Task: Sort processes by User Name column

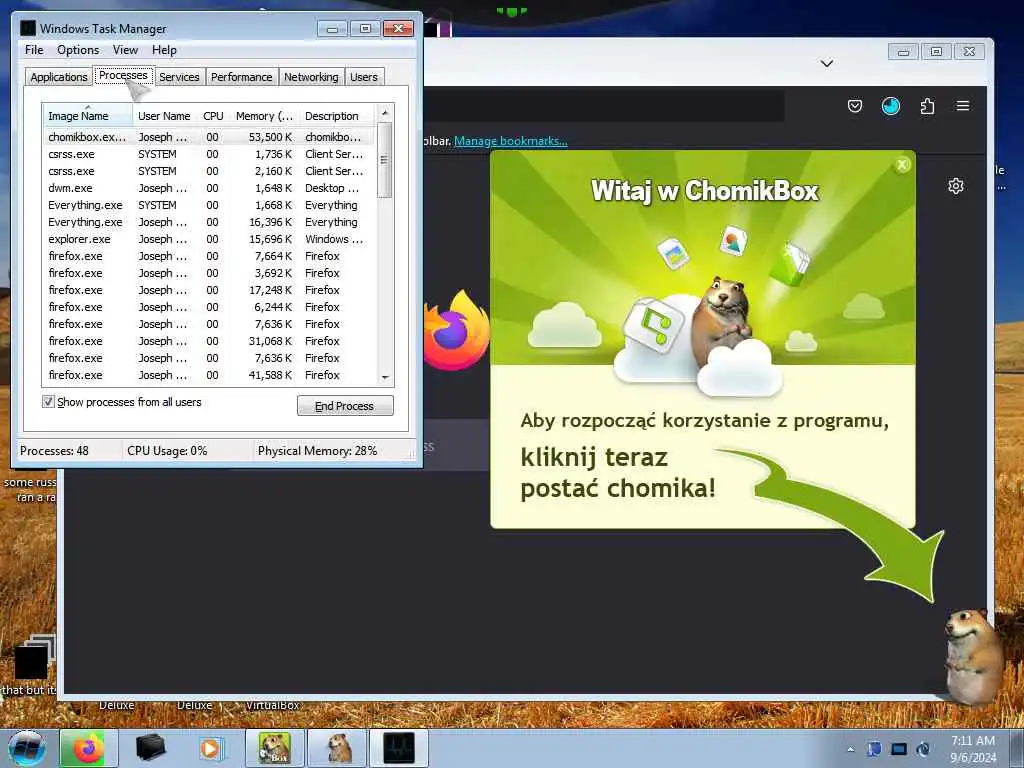Action: pyautogui.click(x=165, y=116)
